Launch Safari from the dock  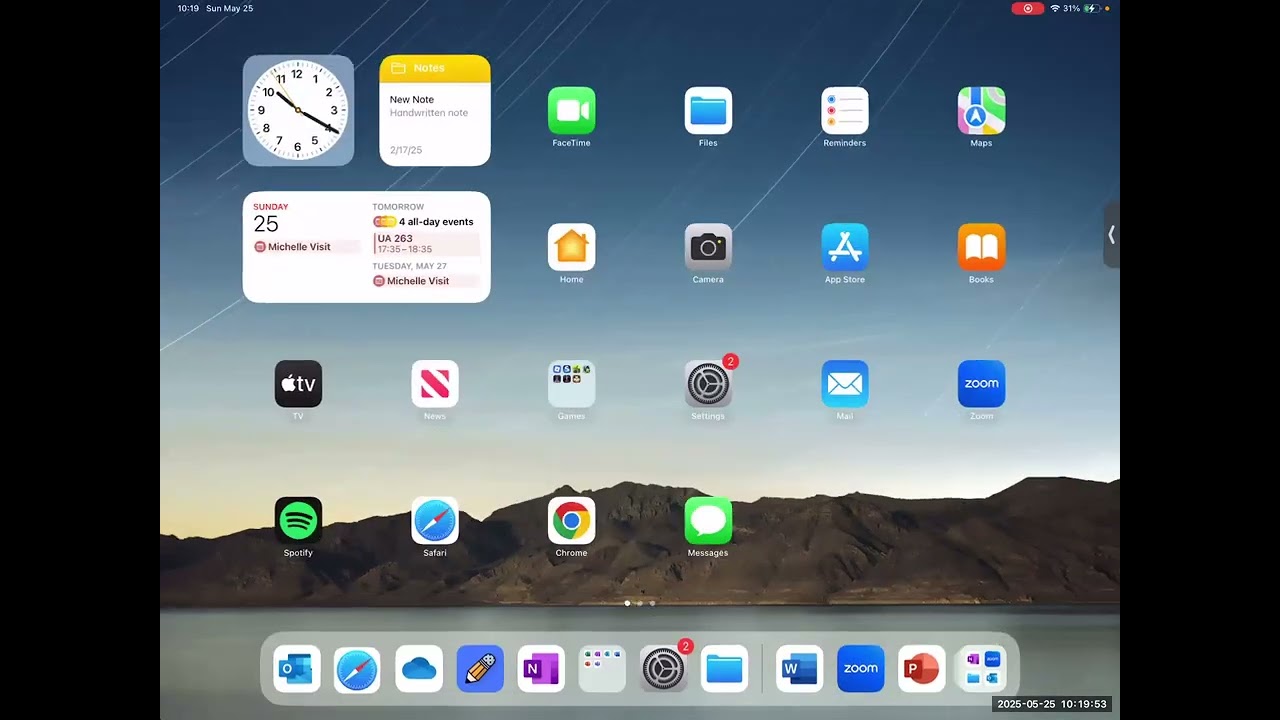357,669
